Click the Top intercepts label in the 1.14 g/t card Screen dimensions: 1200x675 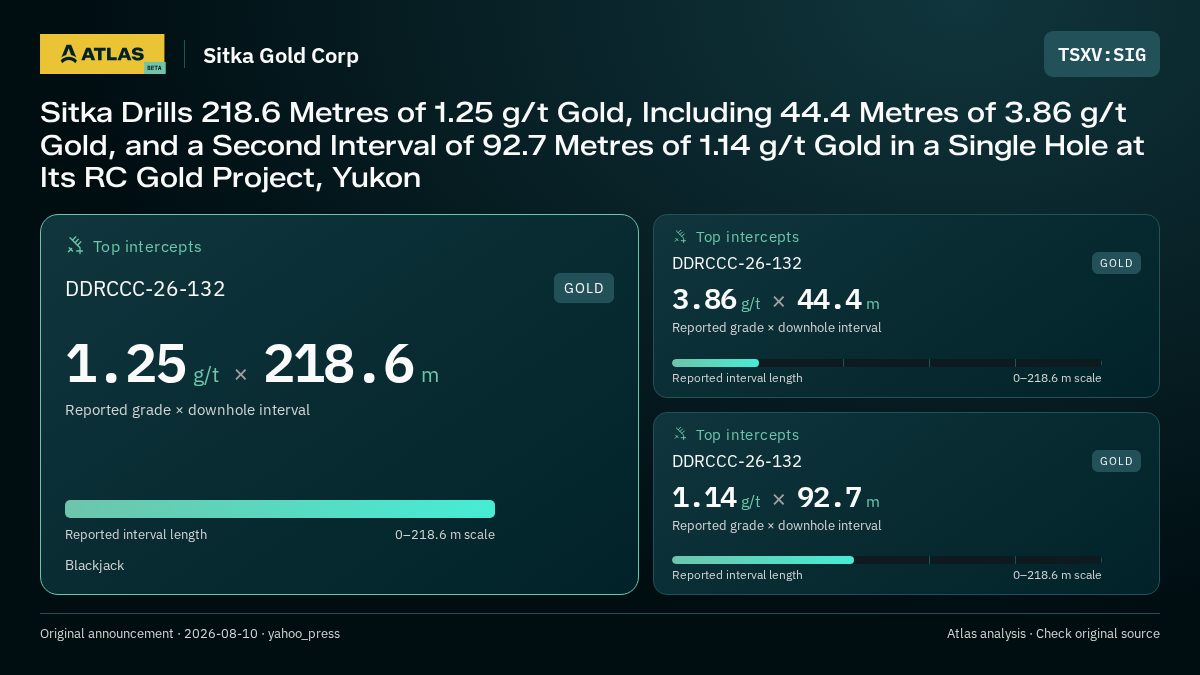(x=747, y=435)
